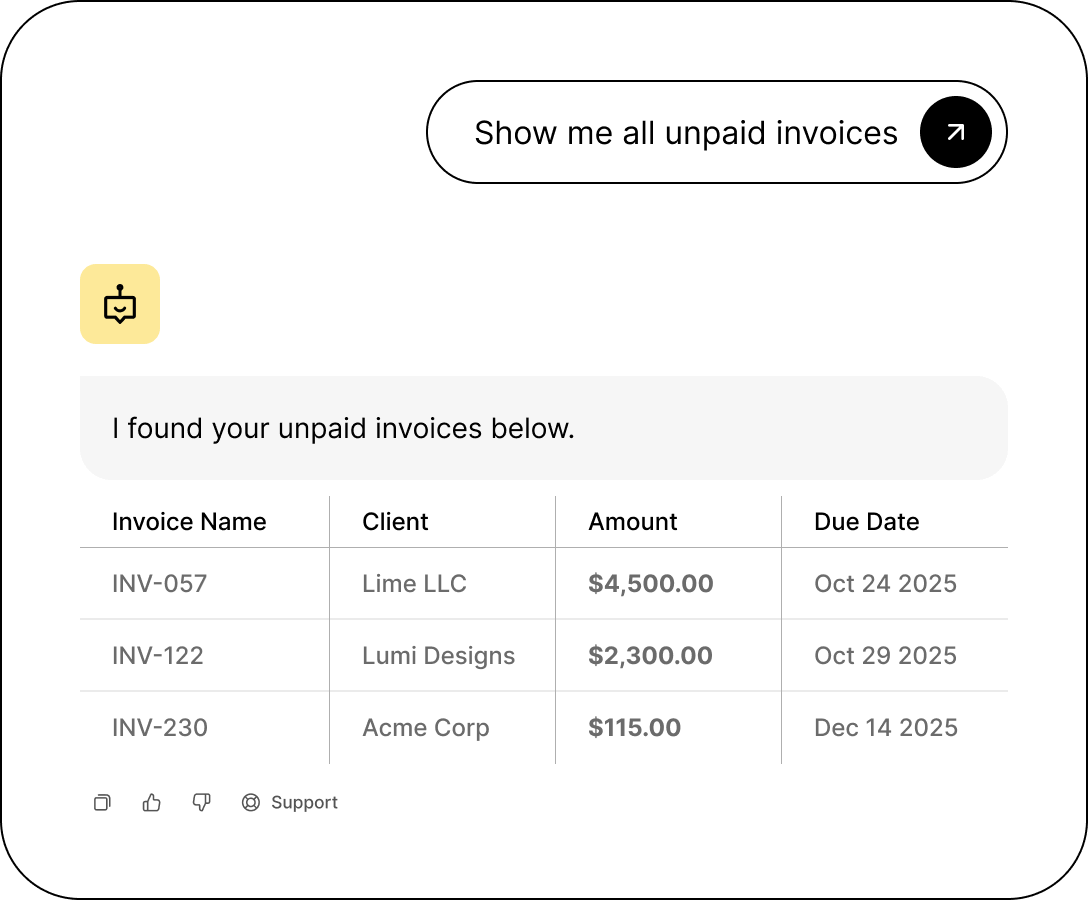This screenshot has height=900, width=1088.
Task: Select the Invoice Name column header
Action: click(189, 522)
